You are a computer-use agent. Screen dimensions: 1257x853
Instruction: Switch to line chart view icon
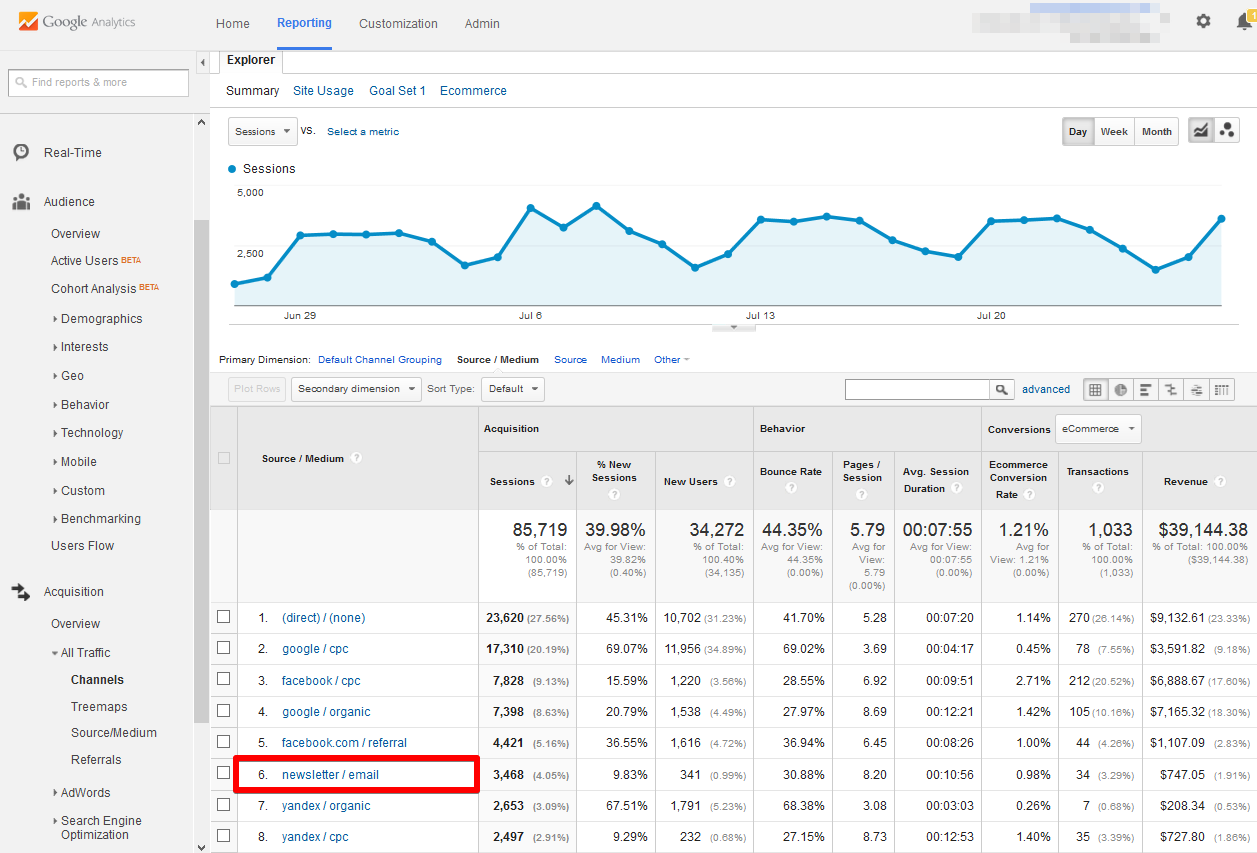coord(1200,131)
